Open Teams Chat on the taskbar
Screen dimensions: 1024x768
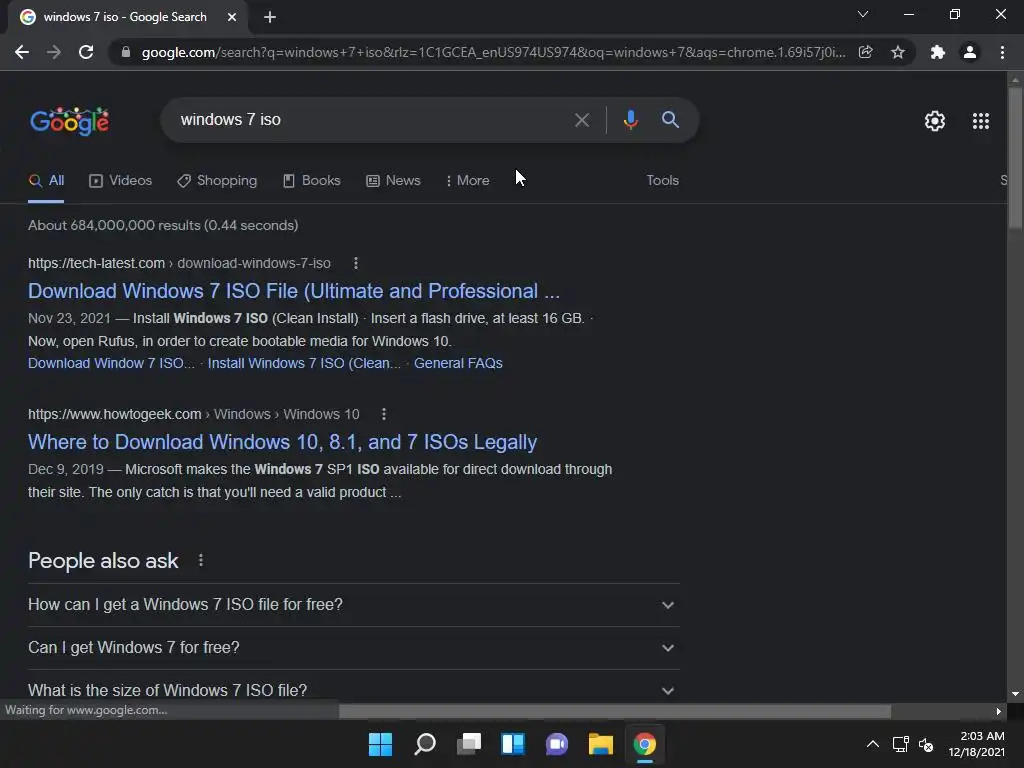556,744
